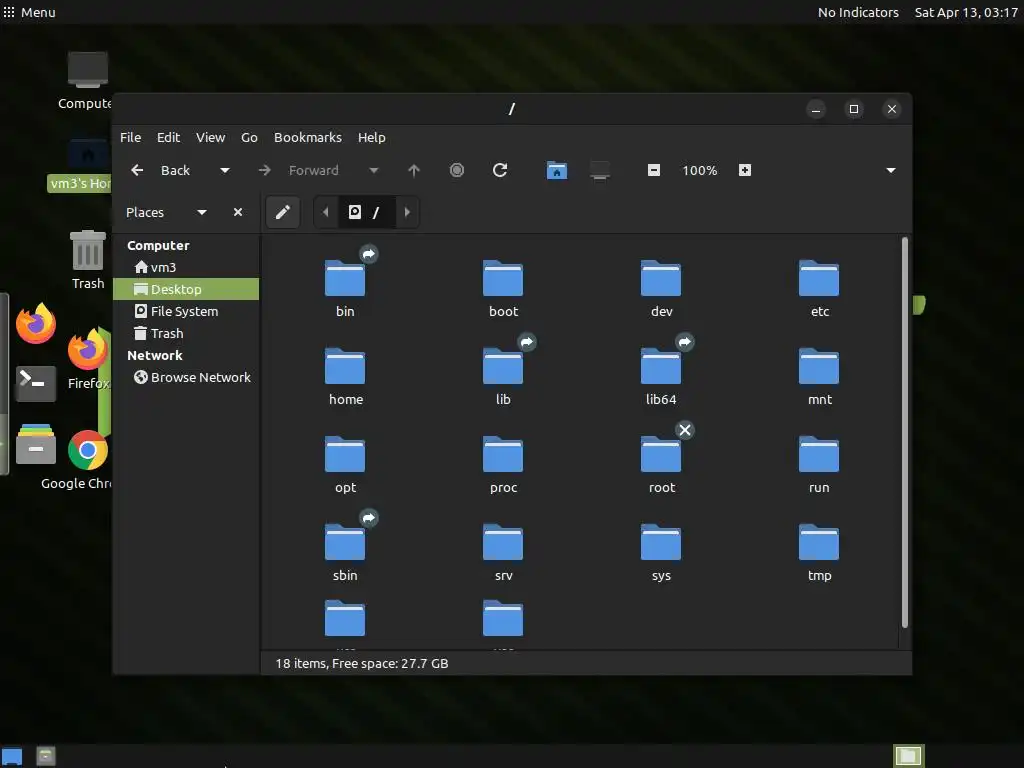
Task: Go up to the parent folder
Action: 413,170
